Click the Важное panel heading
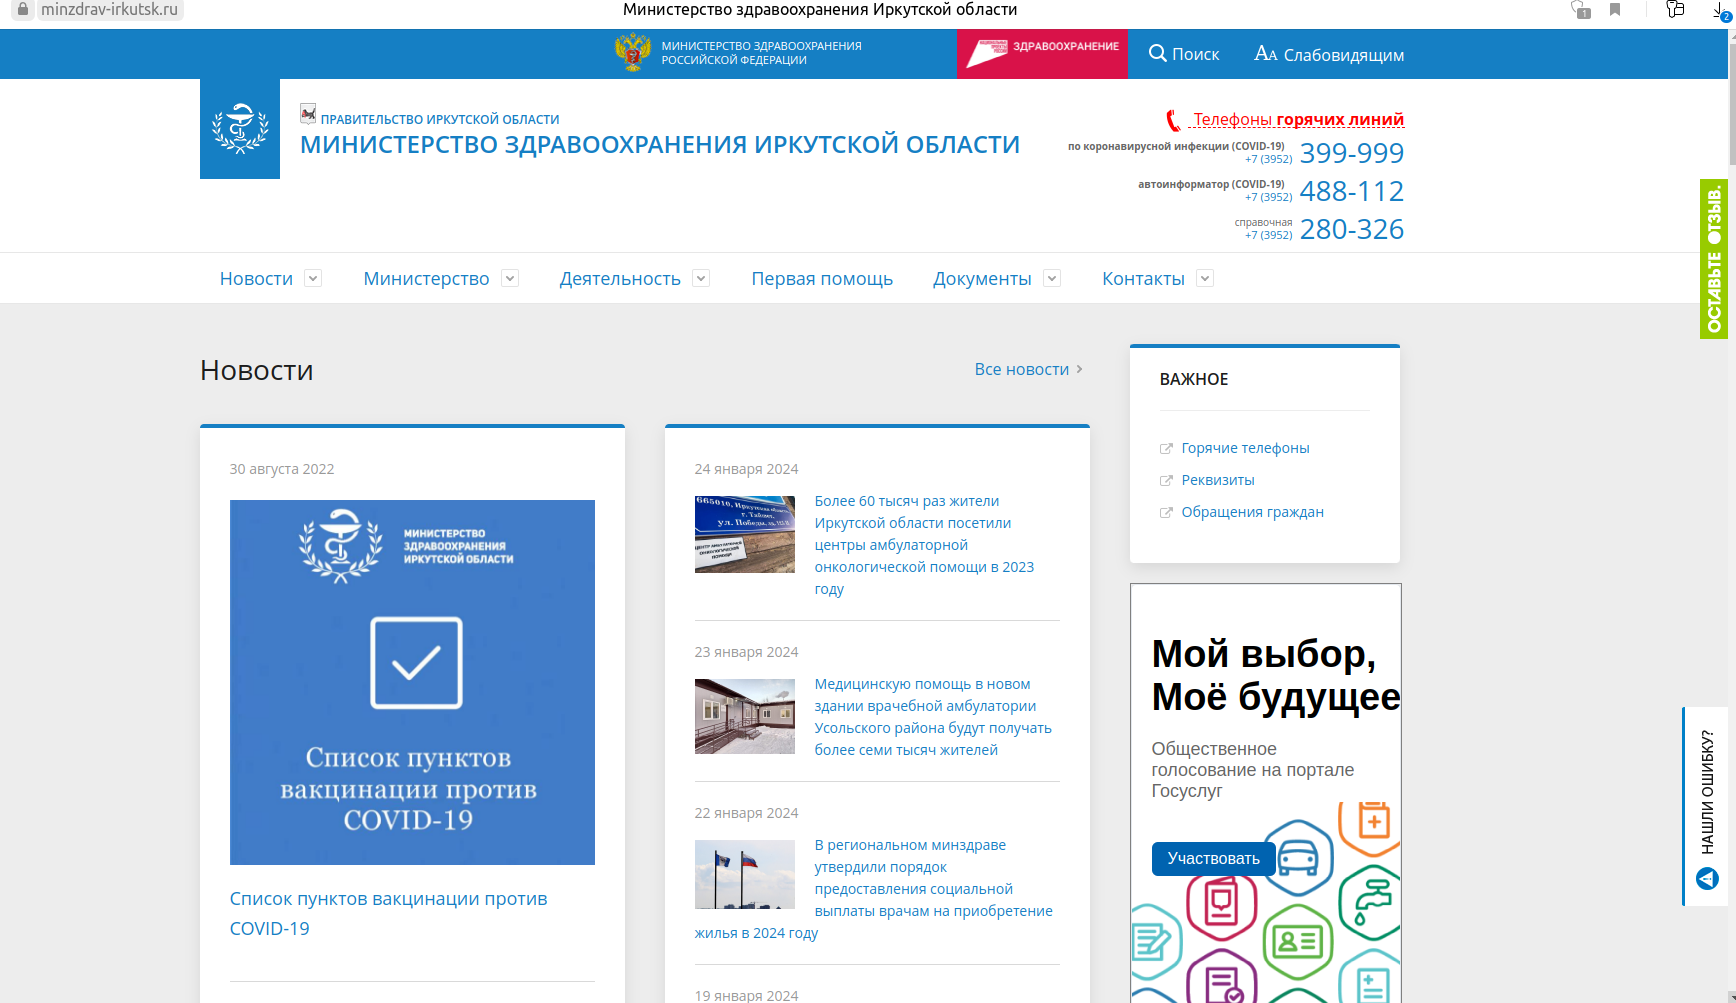The width and height of the screenshot is (1736, 1003). 1194,379
